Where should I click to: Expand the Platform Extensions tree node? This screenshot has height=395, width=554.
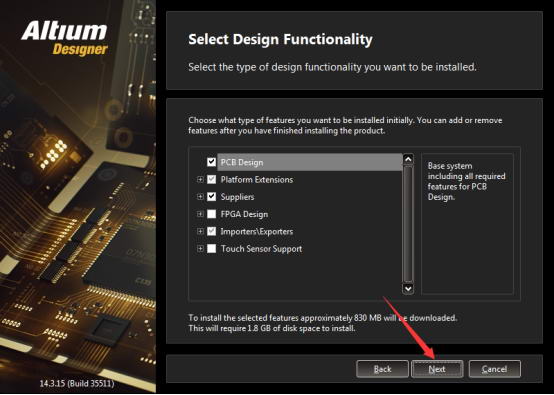pos(200,179)
